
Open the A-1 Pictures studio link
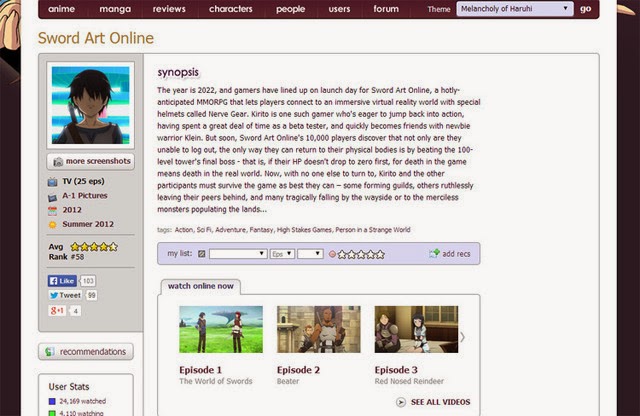point(84,196)
